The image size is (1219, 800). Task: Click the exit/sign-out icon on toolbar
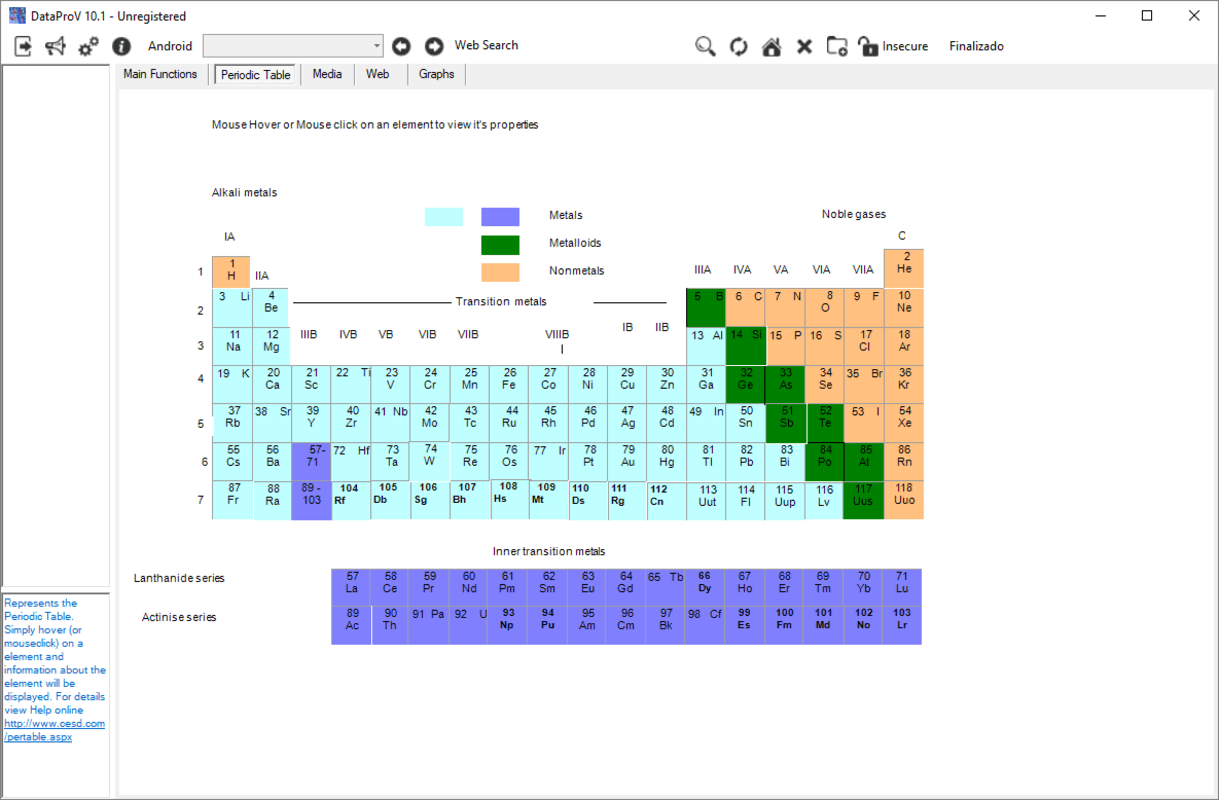pyautogui.click(x=22, y=46)
